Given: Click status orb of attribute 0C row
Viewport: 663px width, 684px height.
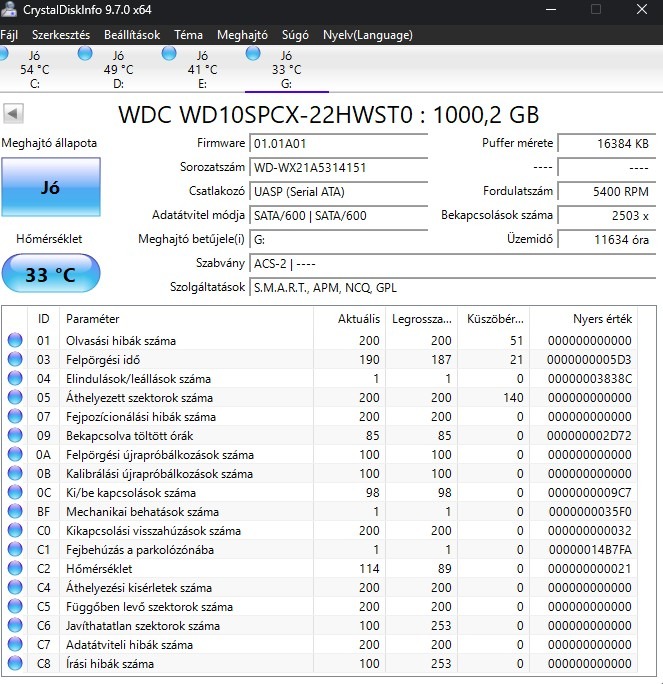Looking at the screenshot, I should pos(15,492).
